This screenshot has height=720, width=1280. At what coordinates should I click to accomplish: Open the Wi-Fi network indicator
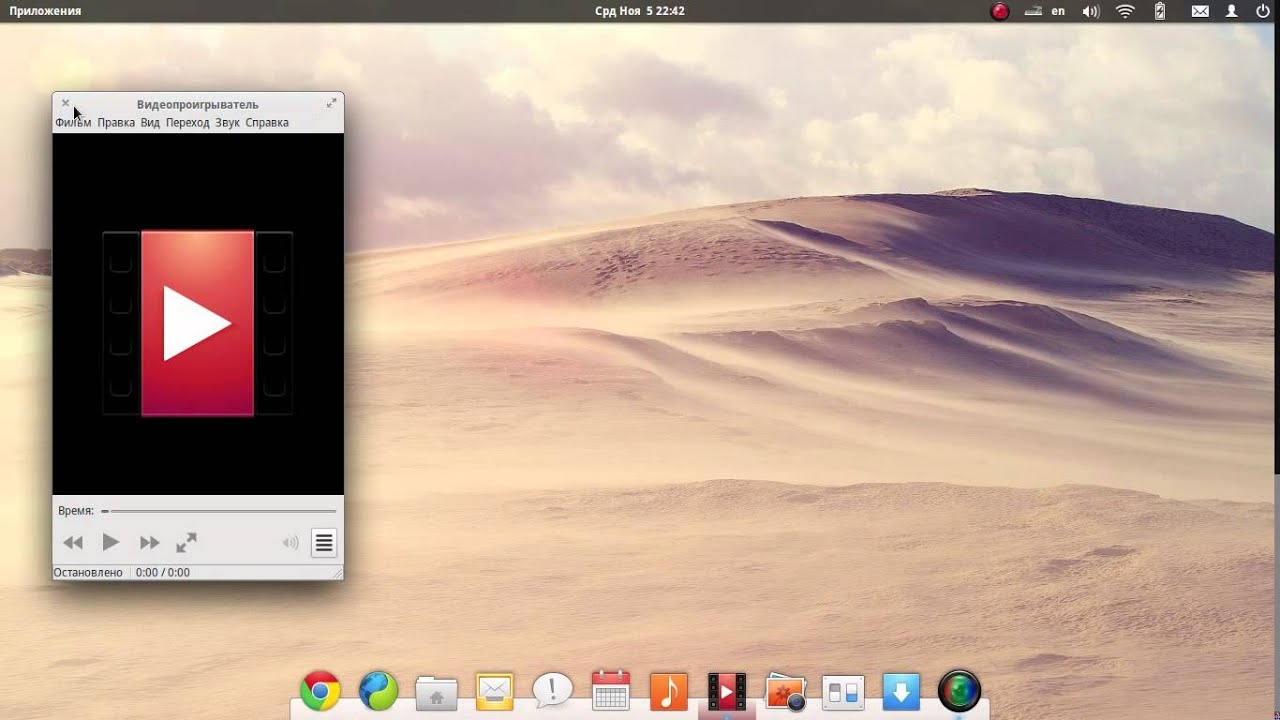(x=1125, y=11)
